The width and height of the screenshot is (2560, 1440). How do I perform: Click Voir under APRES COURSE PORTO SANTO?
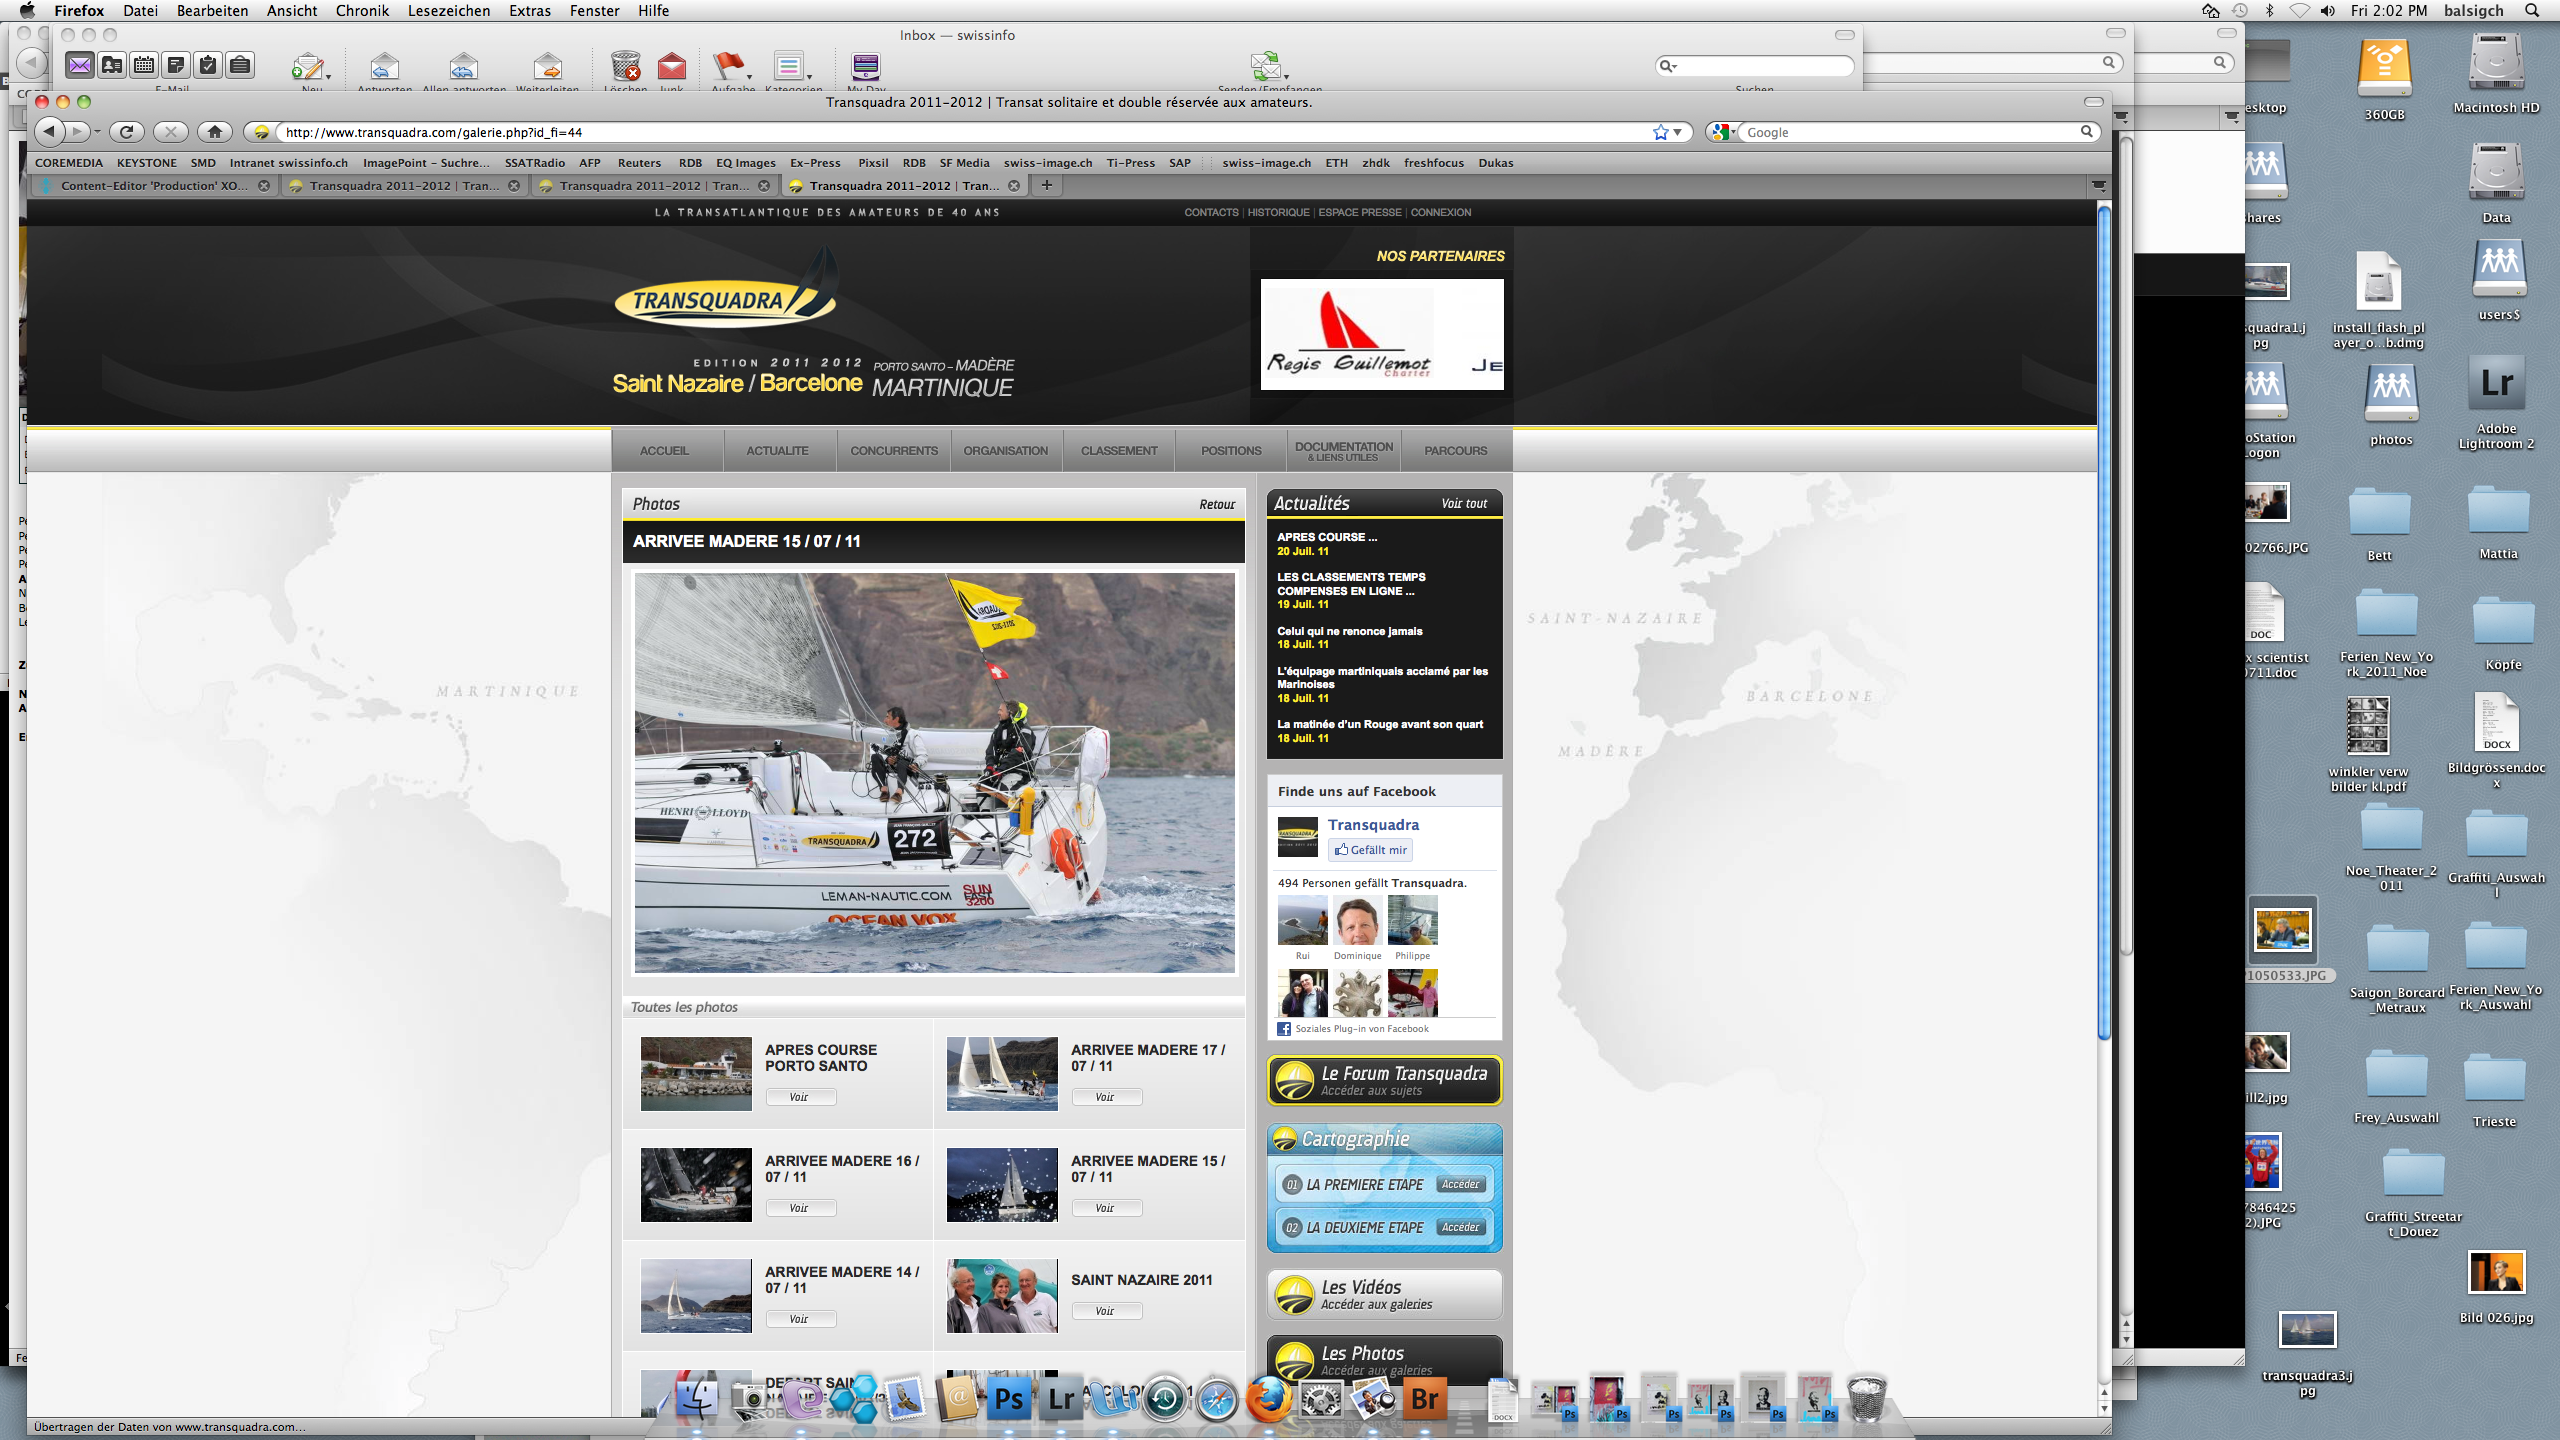(799, 1097)
